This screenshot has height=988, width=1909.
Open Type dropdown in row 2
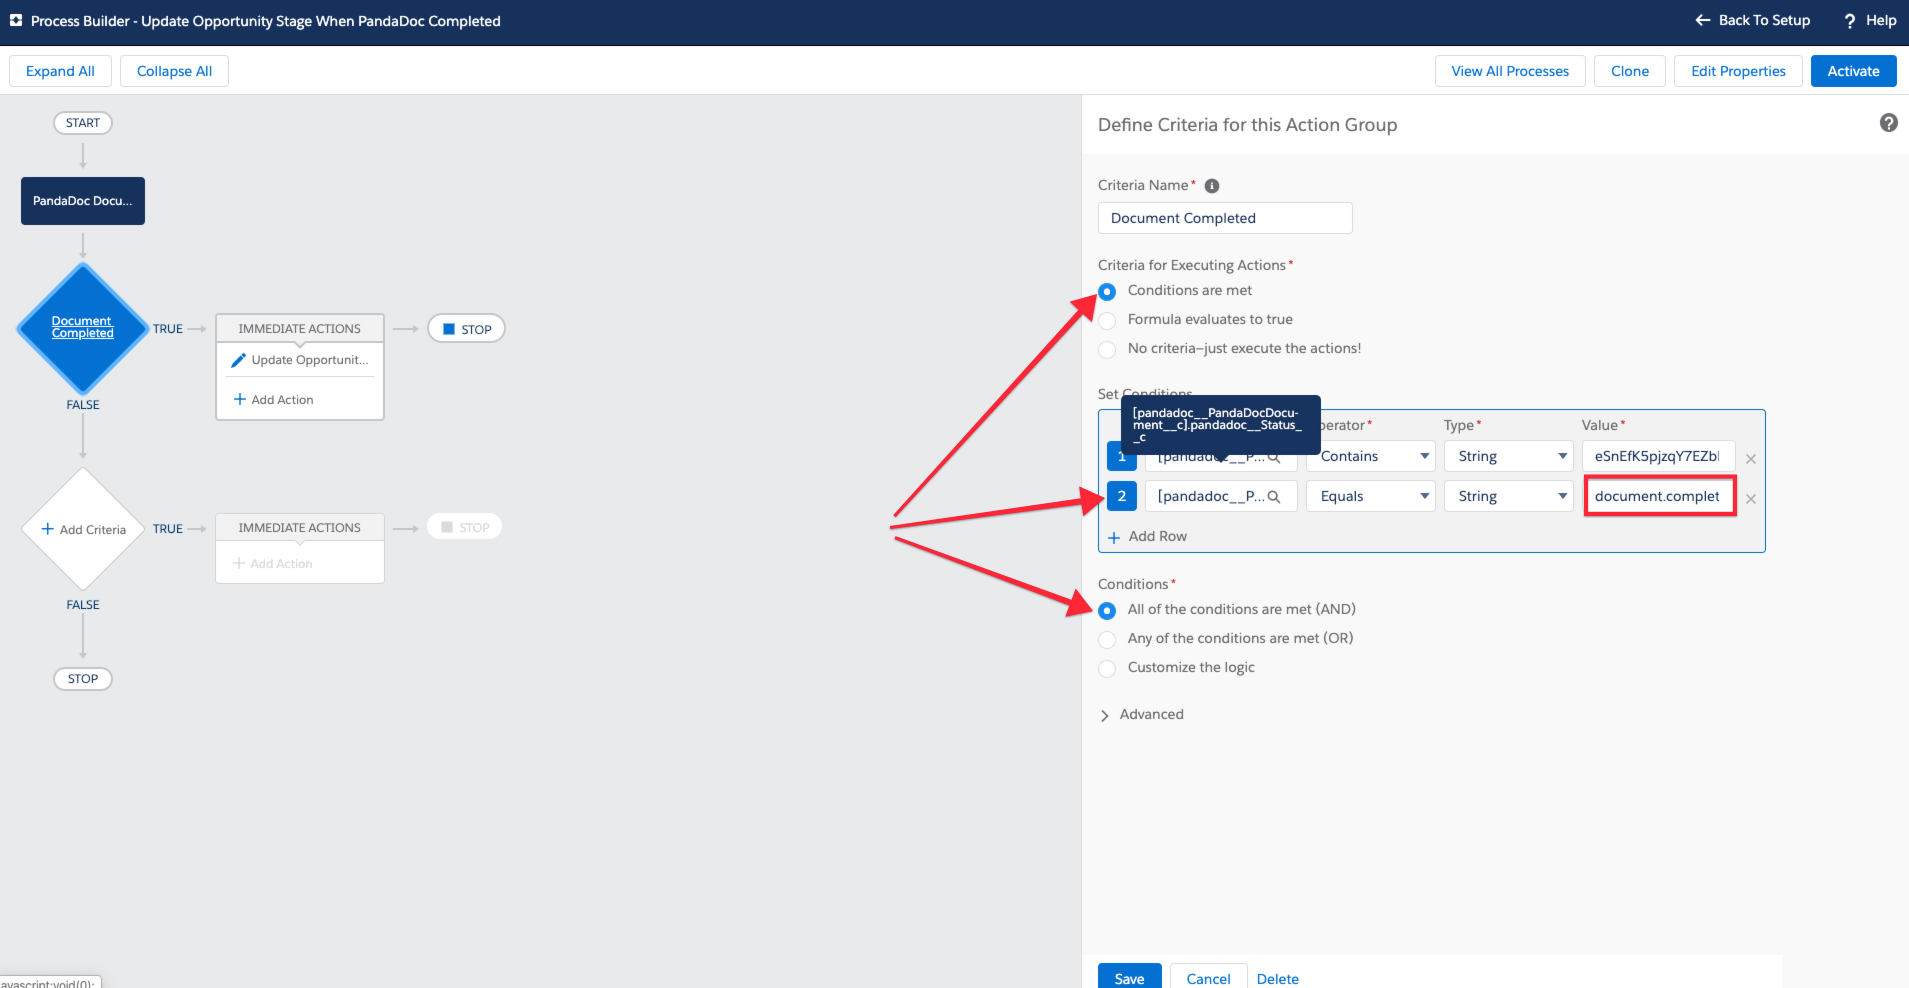(1509, 496)
